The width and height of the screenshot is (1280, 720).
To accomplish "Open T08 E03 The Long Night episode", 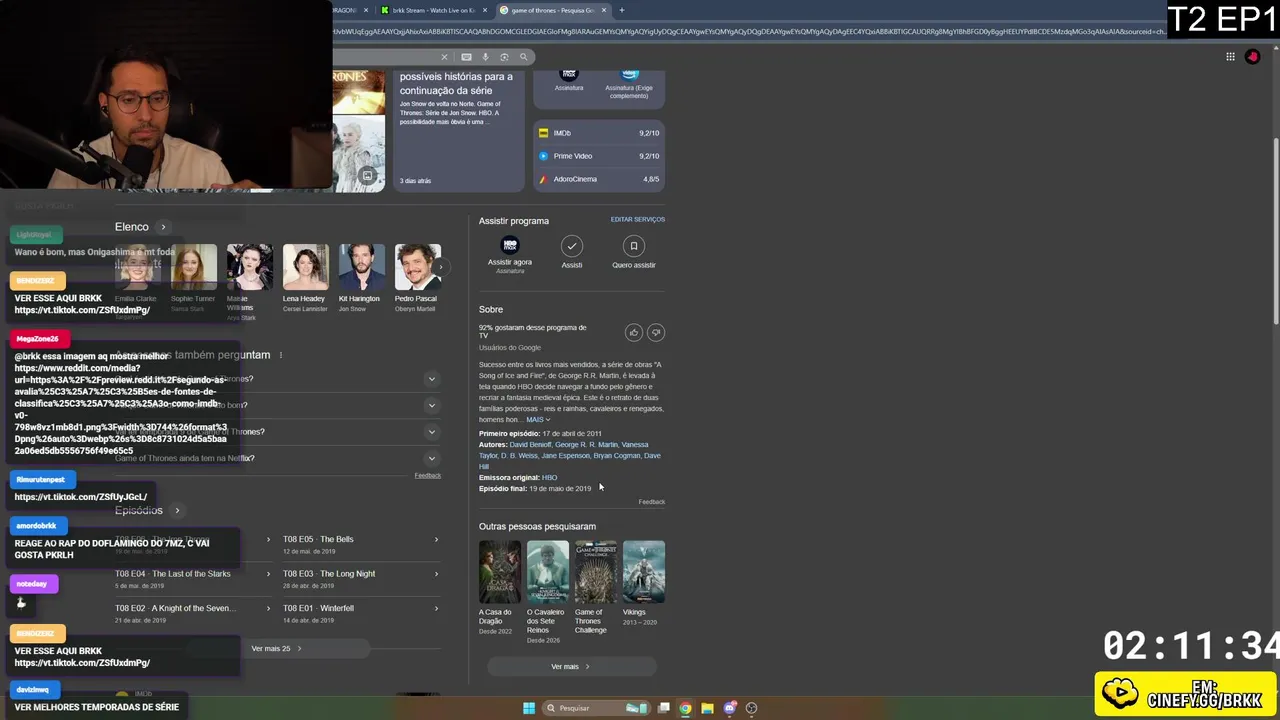I will 360,579.
